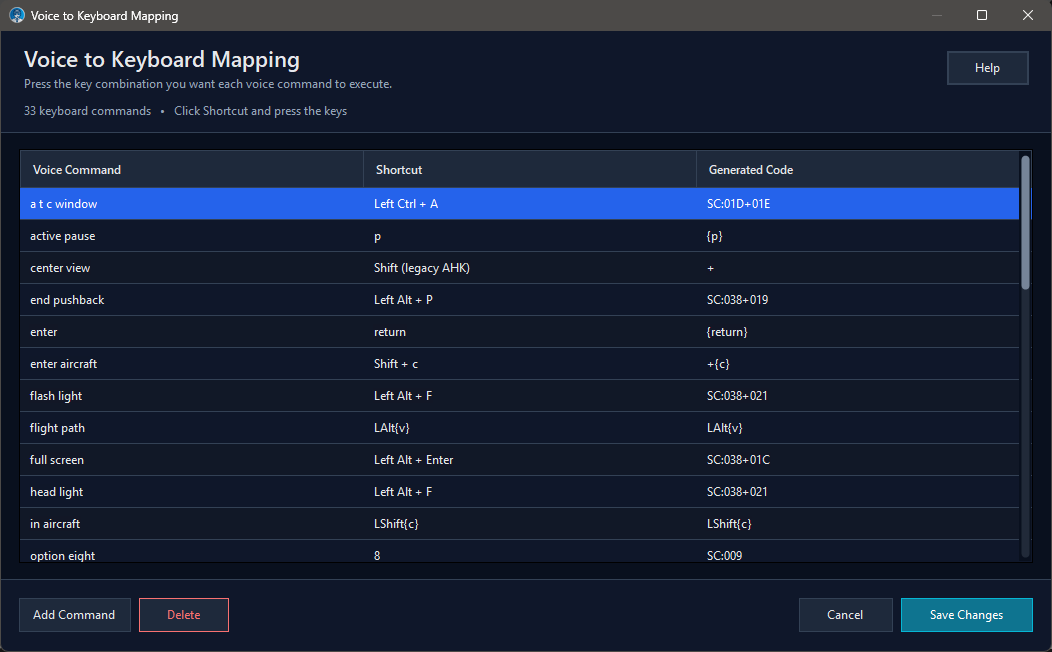Image resolution: width=1052 pixels, height=652 pixels.
Task: Open the Help button
Action: [x=987, y=68]
